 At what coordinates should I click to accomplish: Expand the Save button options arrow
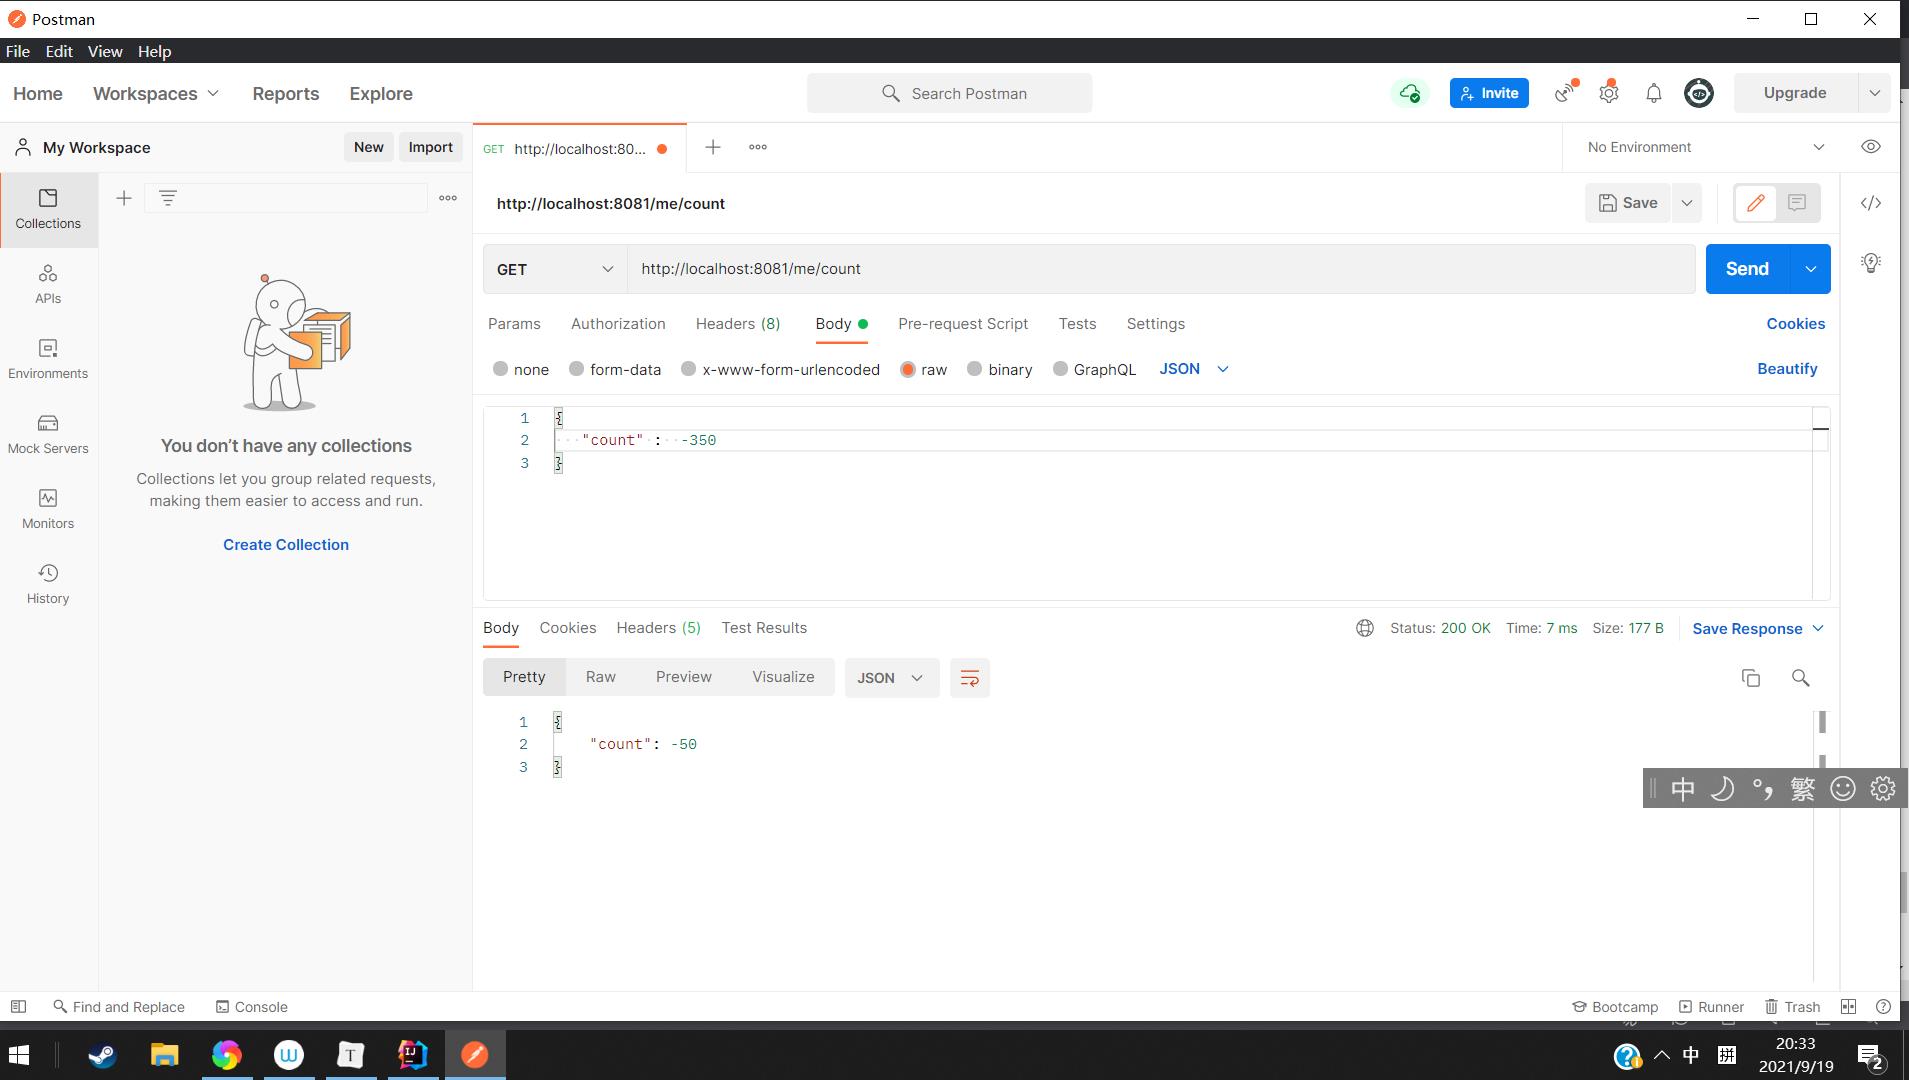click(x=1687, y=203)
